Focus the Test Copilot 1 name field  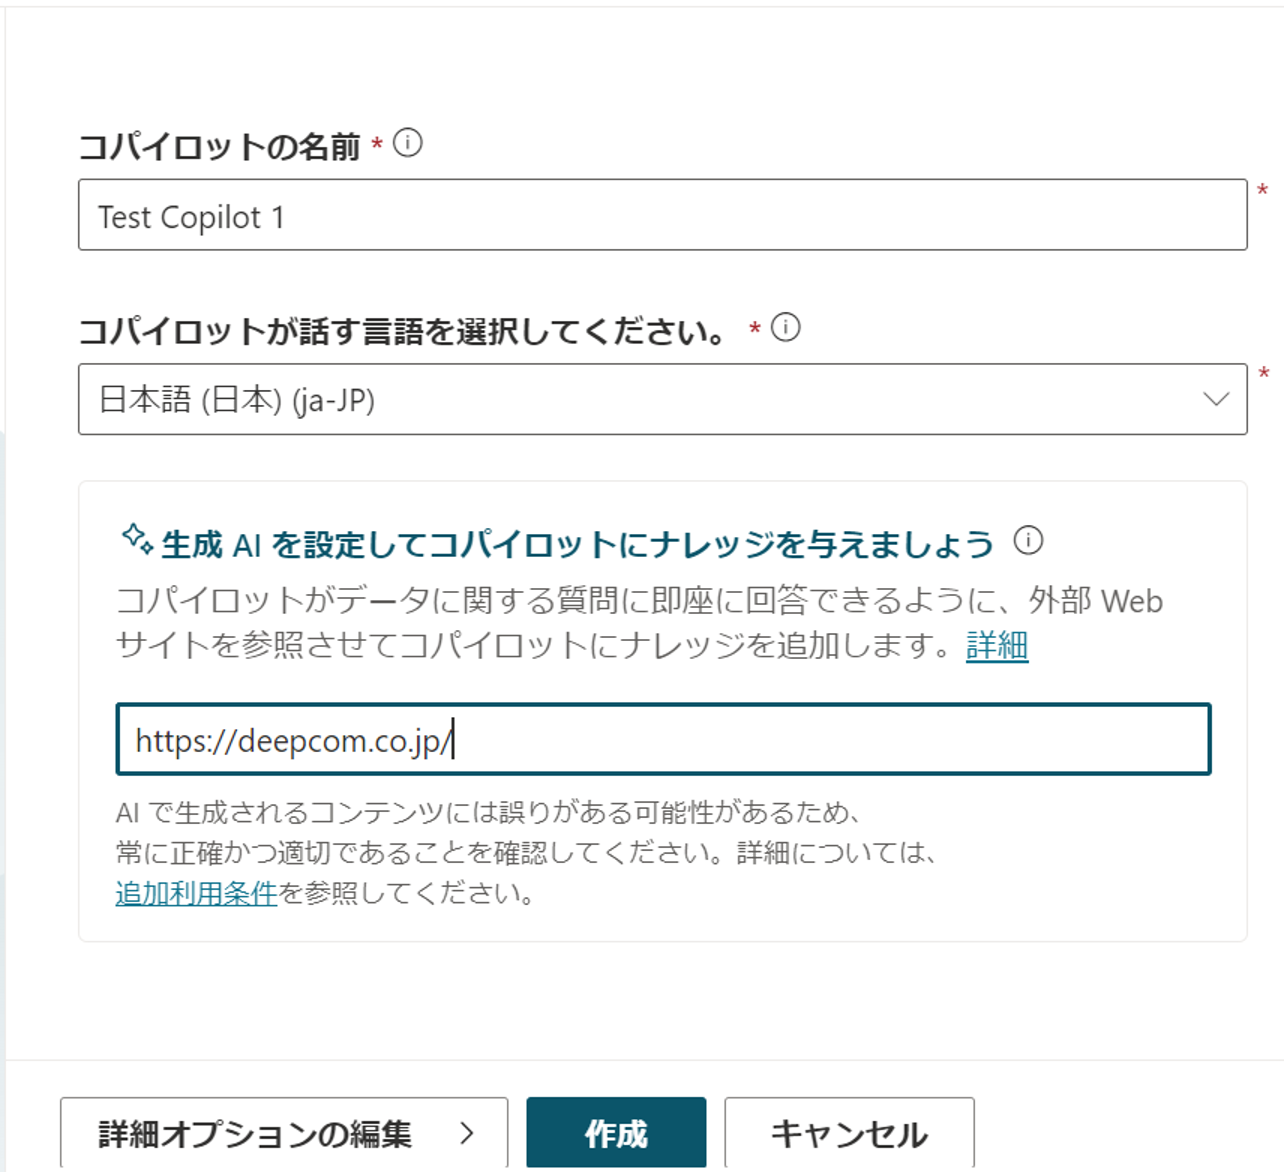point(662,215)
